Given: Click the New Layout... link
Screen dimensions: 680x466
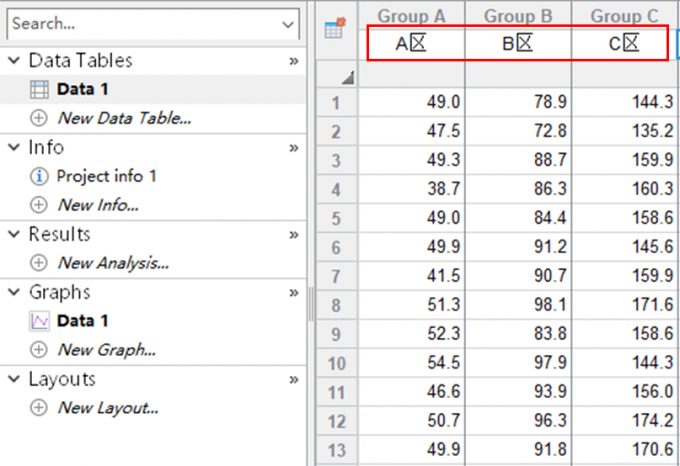Looking at the screenshot, I should (108, 408).
